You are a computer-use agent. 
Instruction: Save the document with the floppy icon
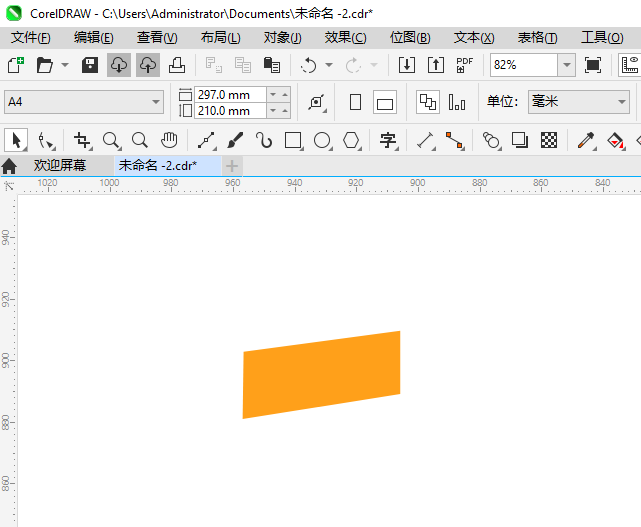coord(90,65)
